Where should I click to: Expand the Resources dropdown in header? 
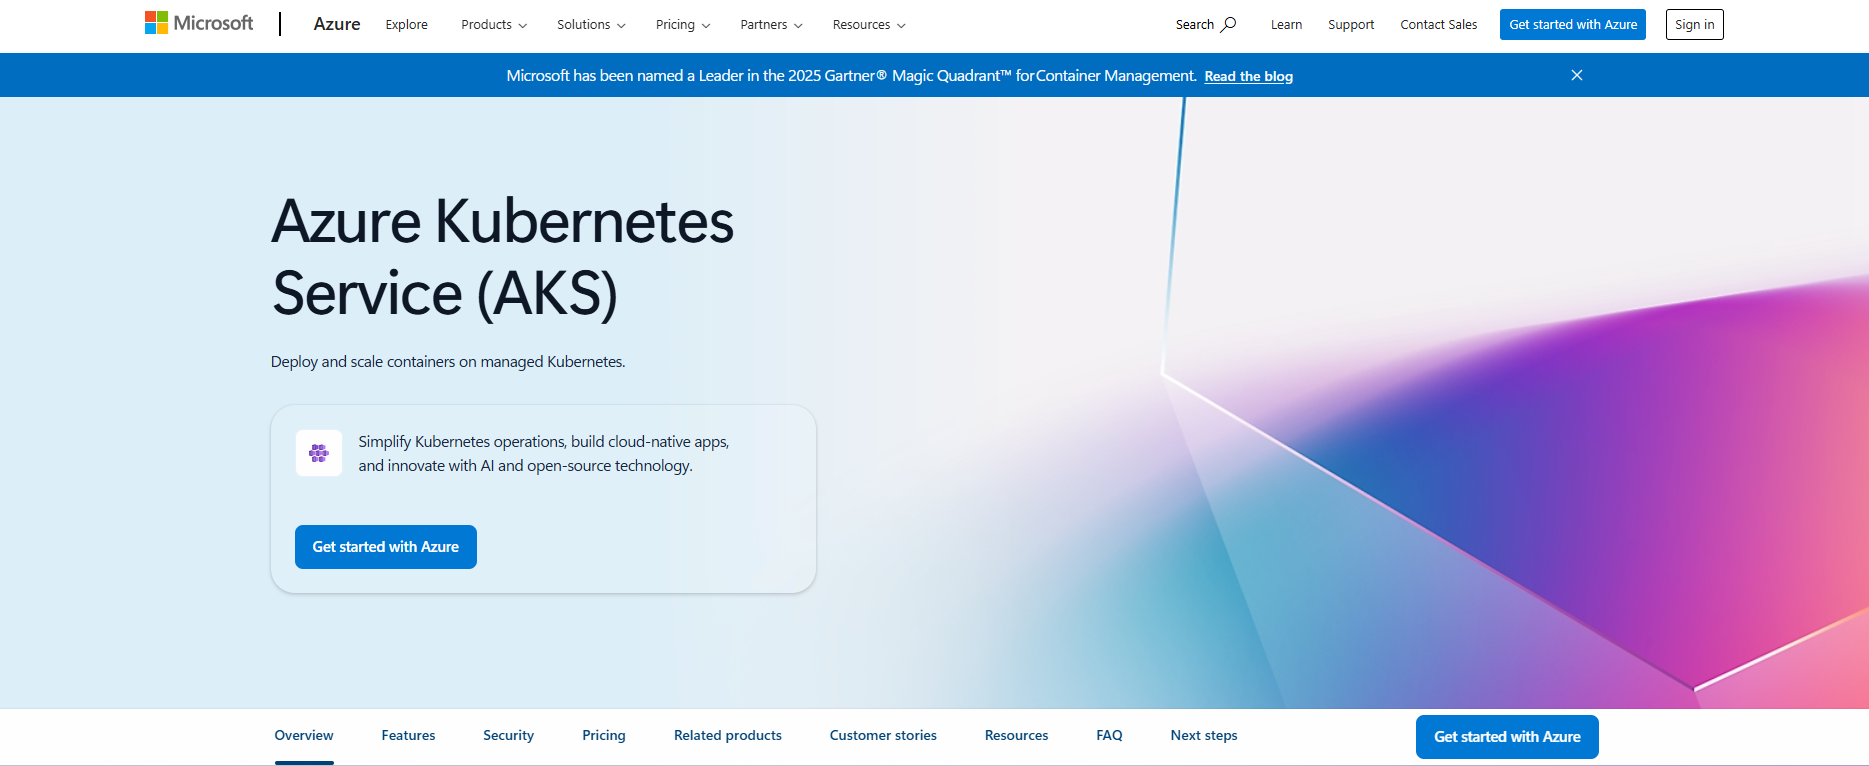click(x=869, y=25)
